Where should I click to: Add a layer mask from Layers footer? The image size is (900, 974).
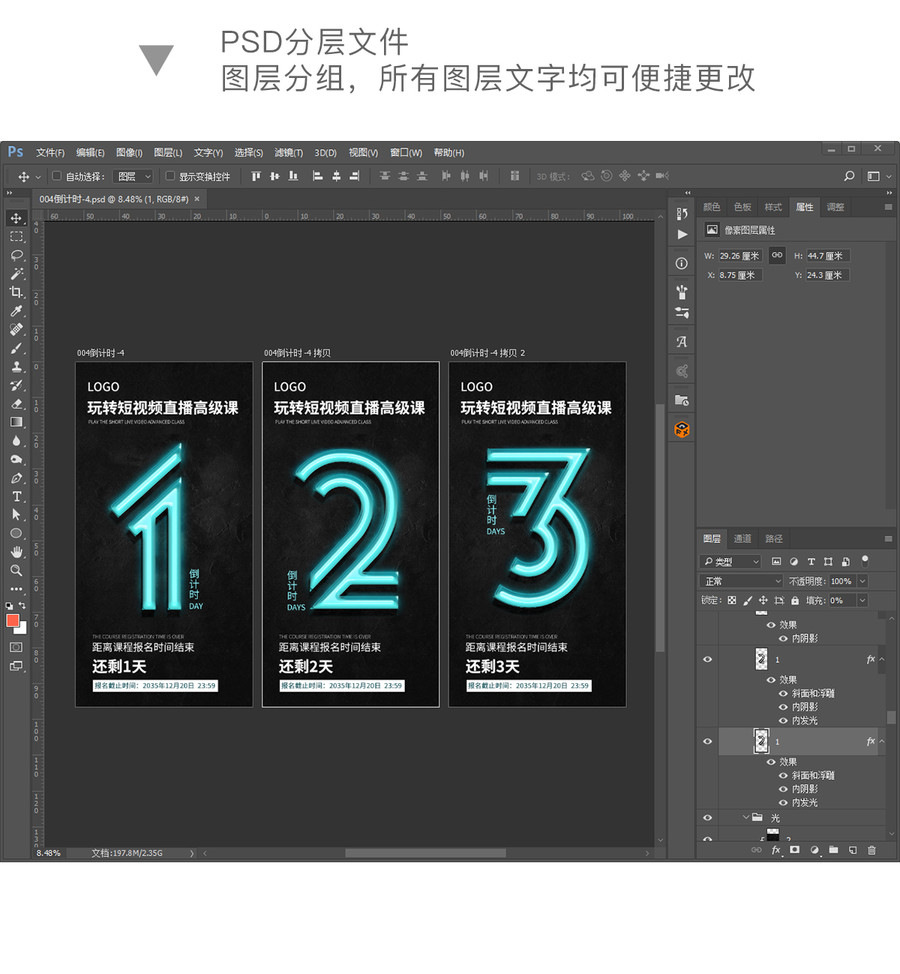coord(794,850)
